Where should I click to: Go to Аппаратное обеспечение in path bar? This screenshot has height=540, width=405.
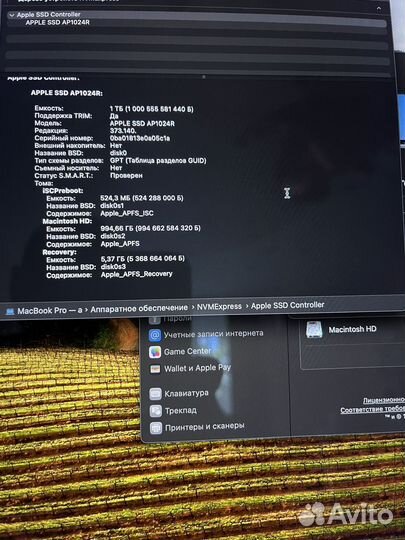[139, 308]
